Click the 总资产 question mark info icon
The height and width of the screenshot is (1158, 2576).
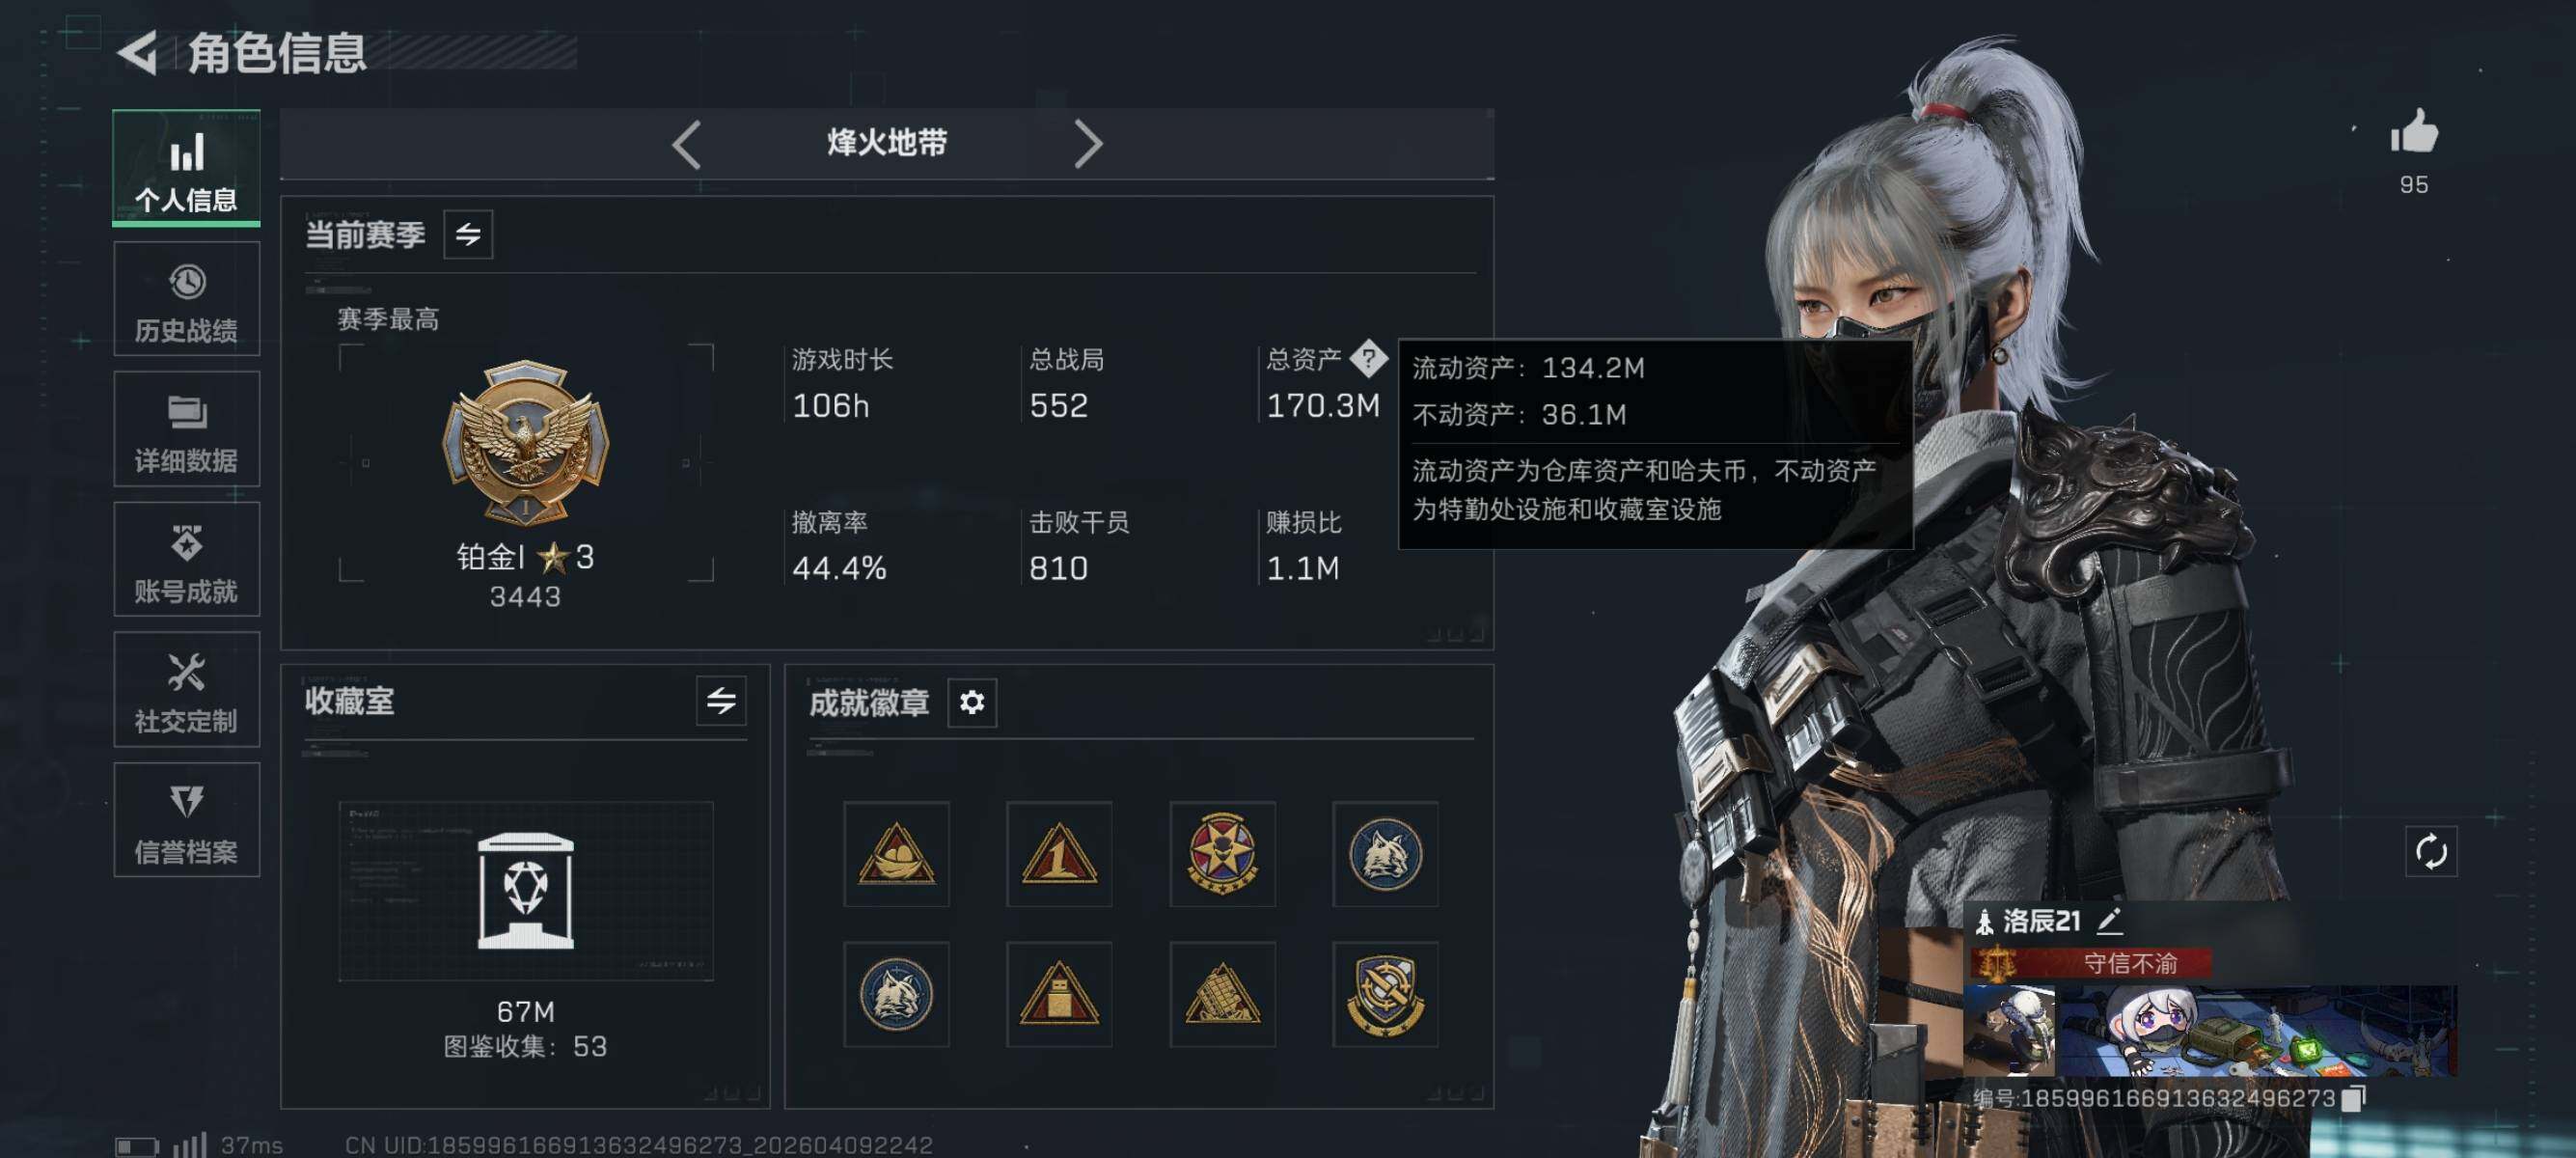pos(1367,358)
